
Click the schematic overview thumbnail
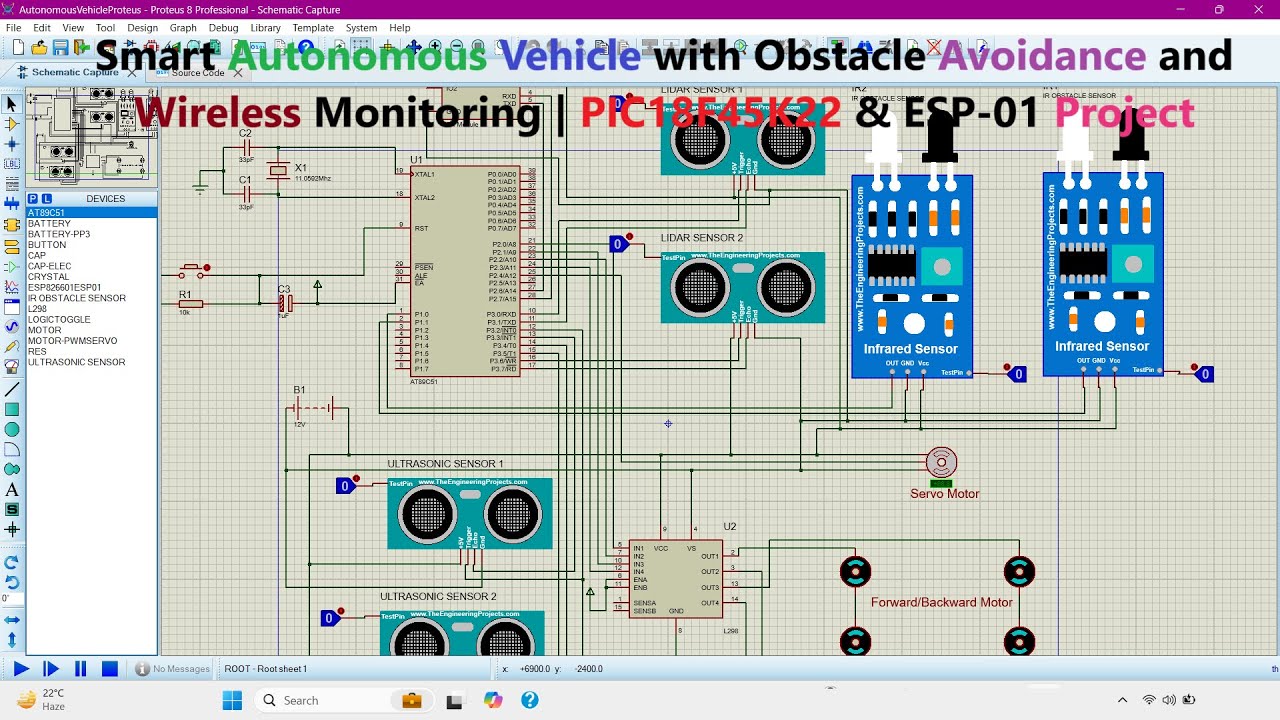point(91,137)
